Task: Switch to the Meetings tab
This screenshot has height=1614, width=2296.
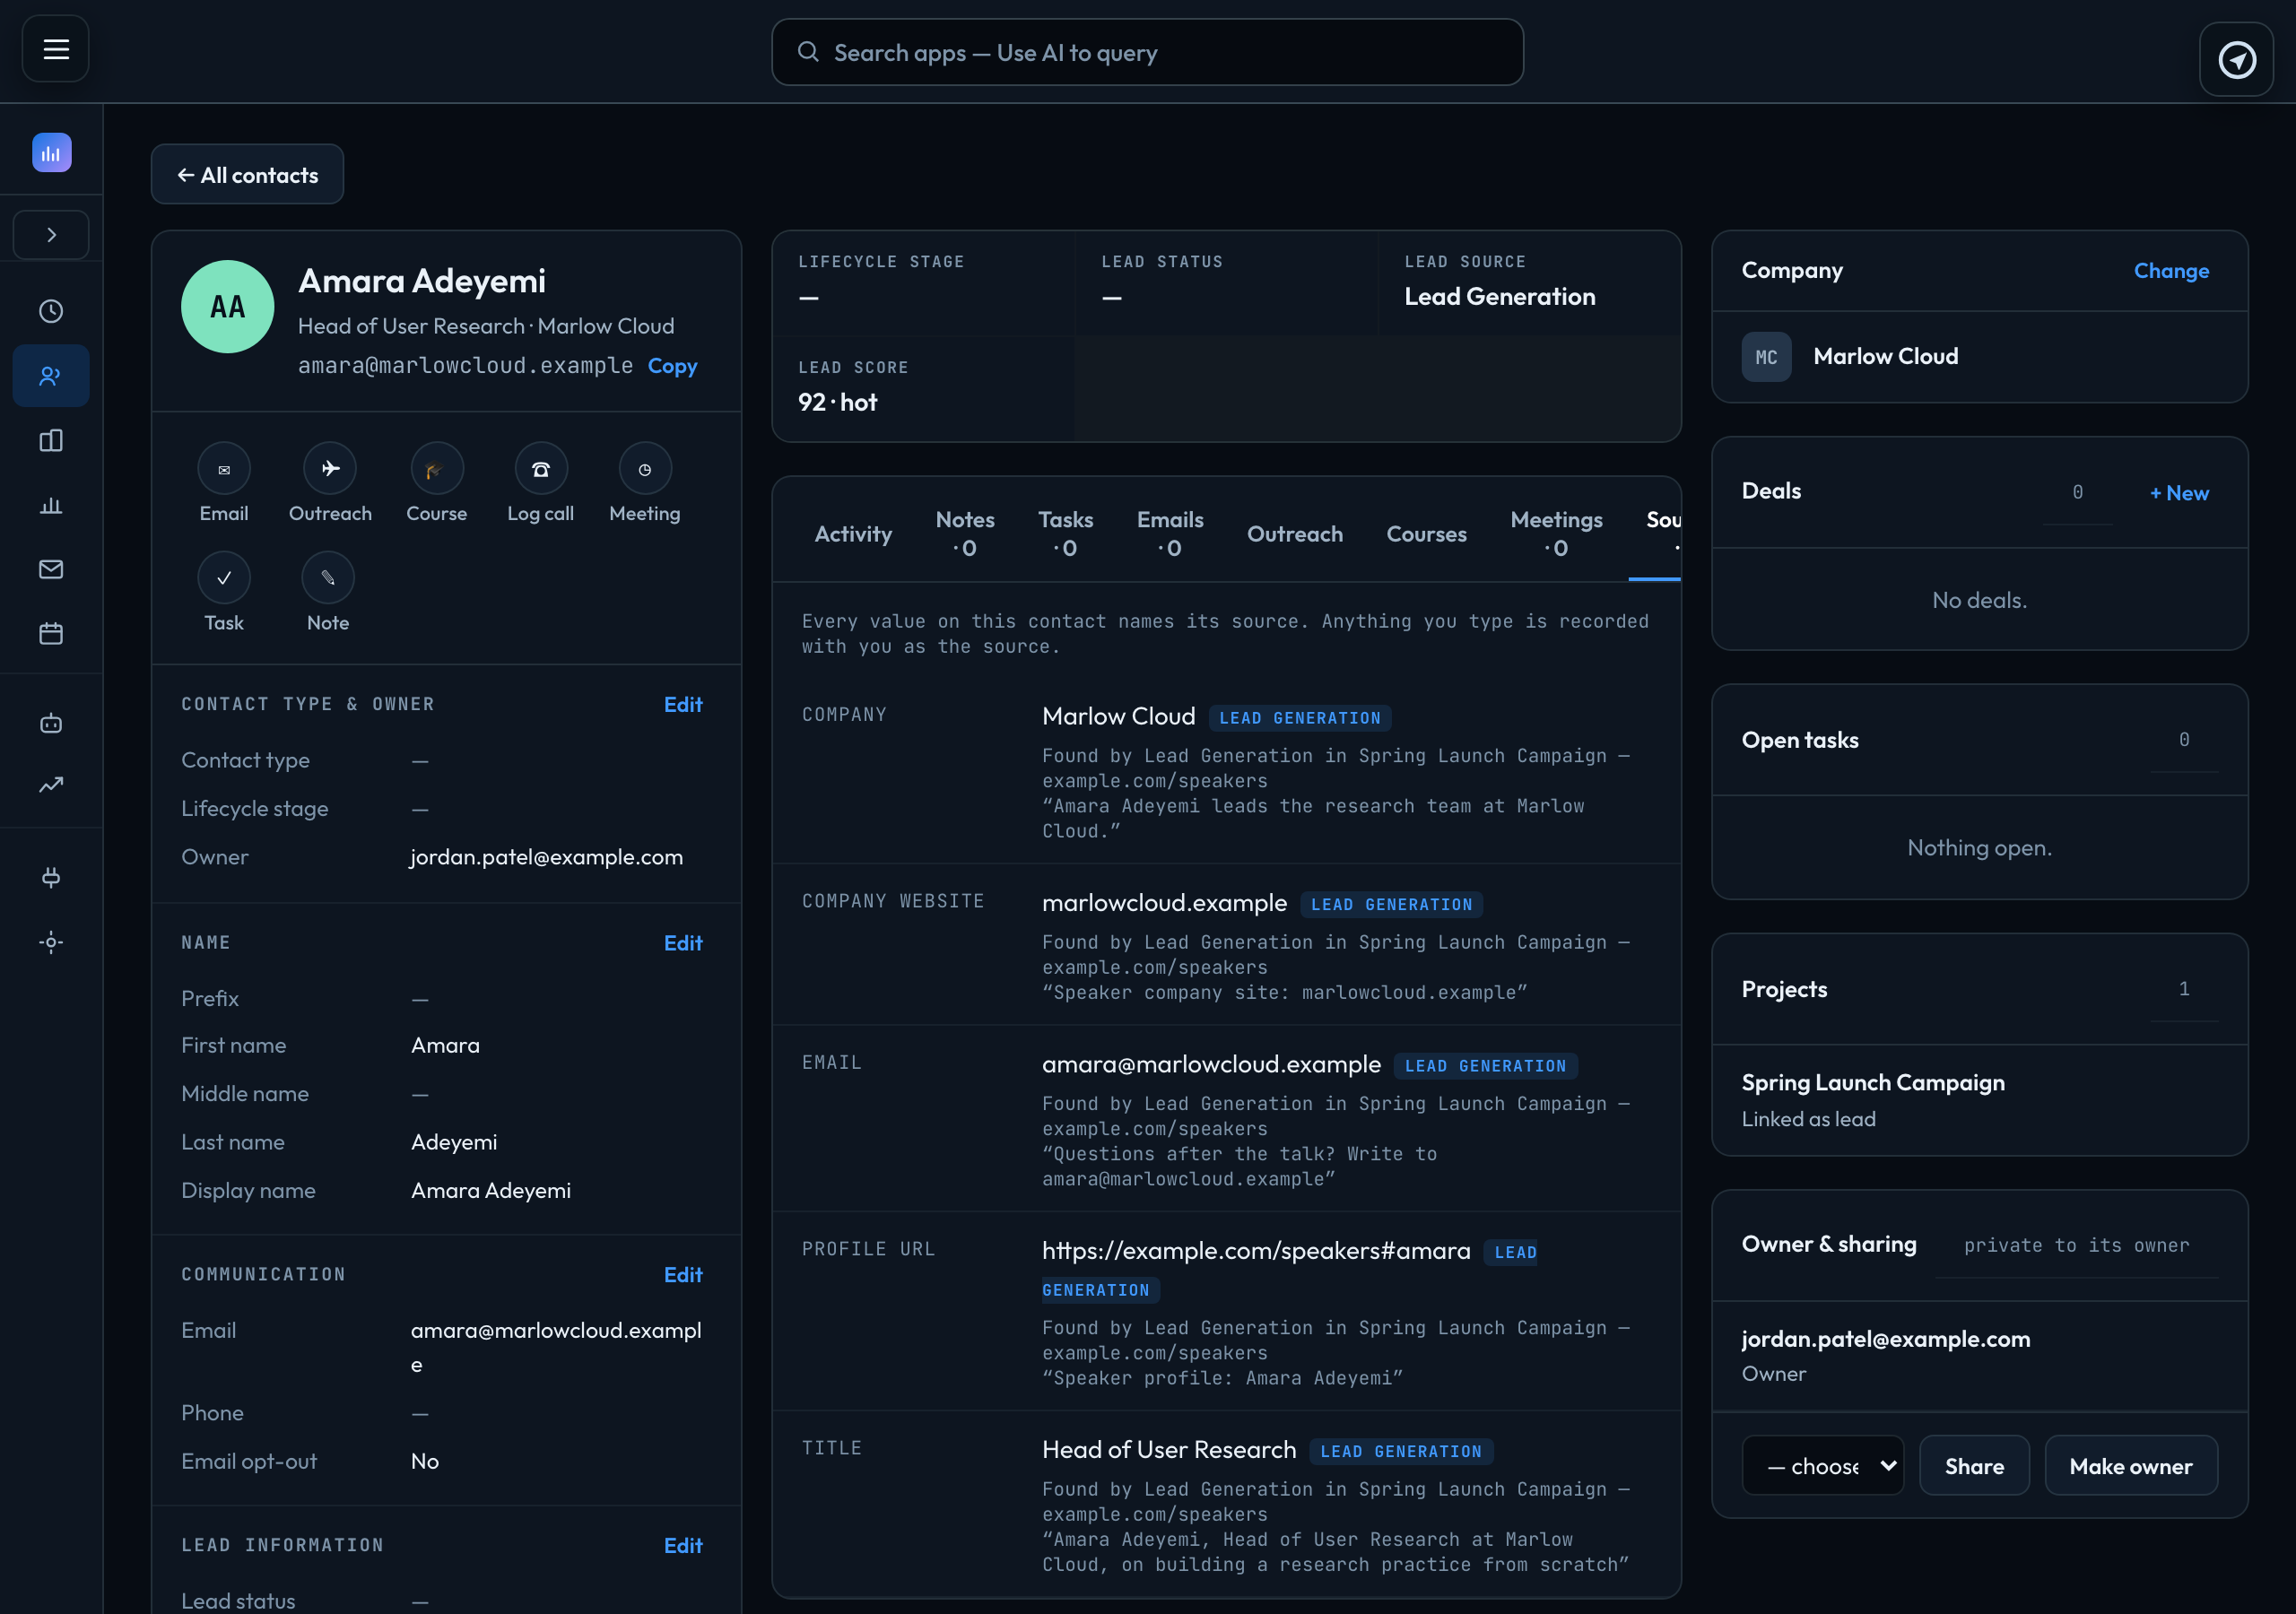Action: [x=1557, y=534]
